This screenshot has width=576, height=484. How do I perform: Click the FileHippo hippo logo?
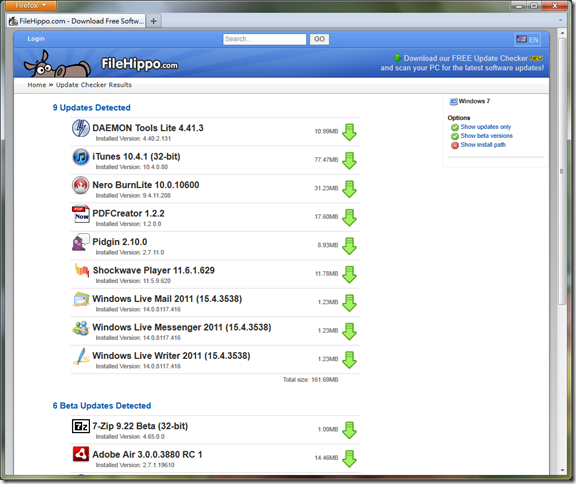(x=57, y=64)
